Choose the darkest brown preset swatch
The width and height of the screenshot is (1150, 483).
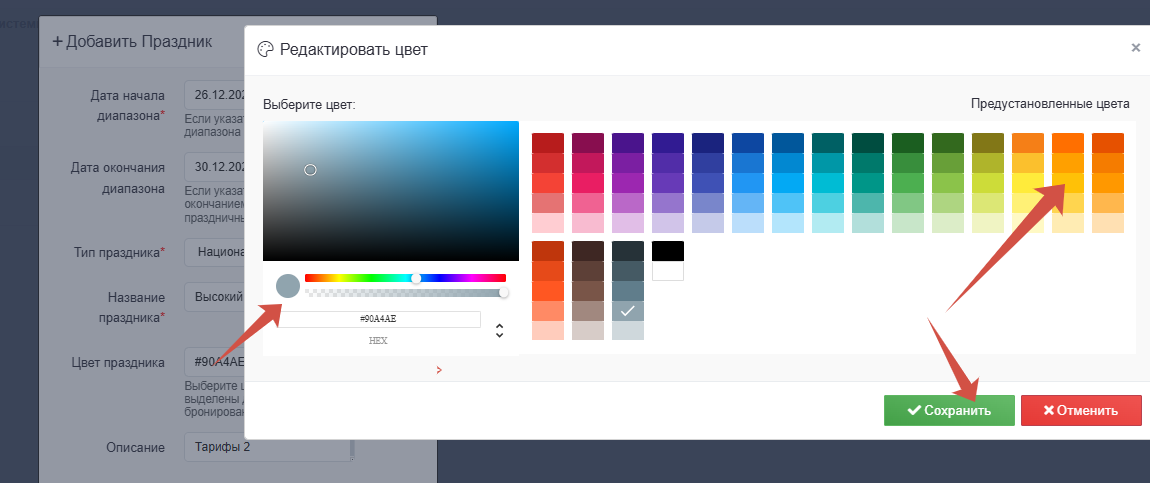(587, 251)
